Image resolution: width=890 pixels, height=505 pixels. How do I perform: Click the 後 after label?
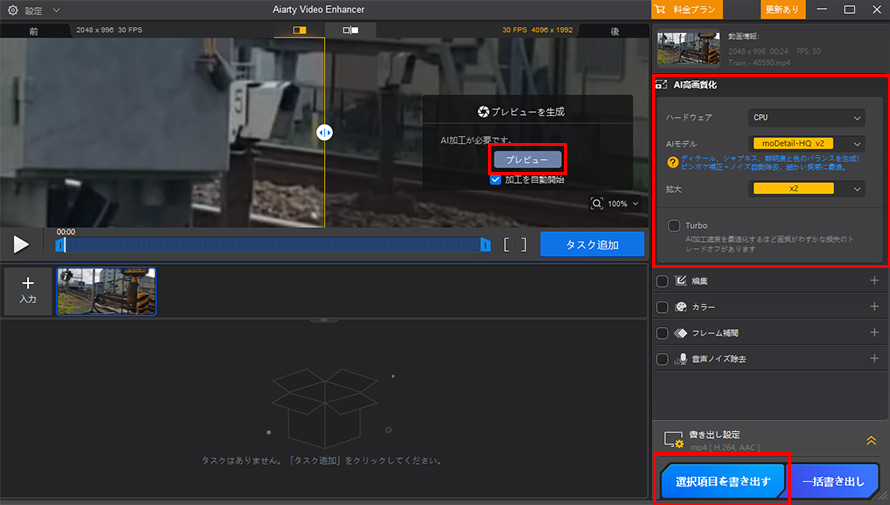pos(615,31)
